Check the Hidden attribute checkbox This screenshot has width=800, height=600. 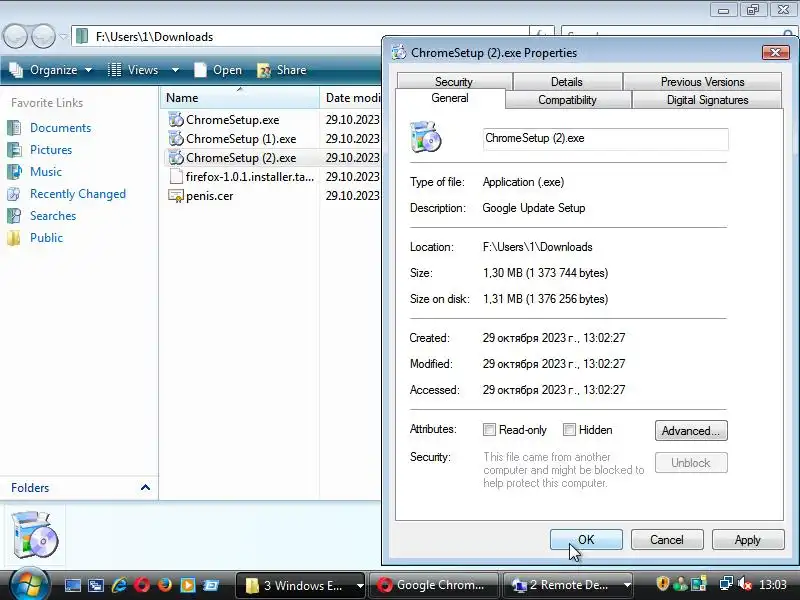[569, 430]
